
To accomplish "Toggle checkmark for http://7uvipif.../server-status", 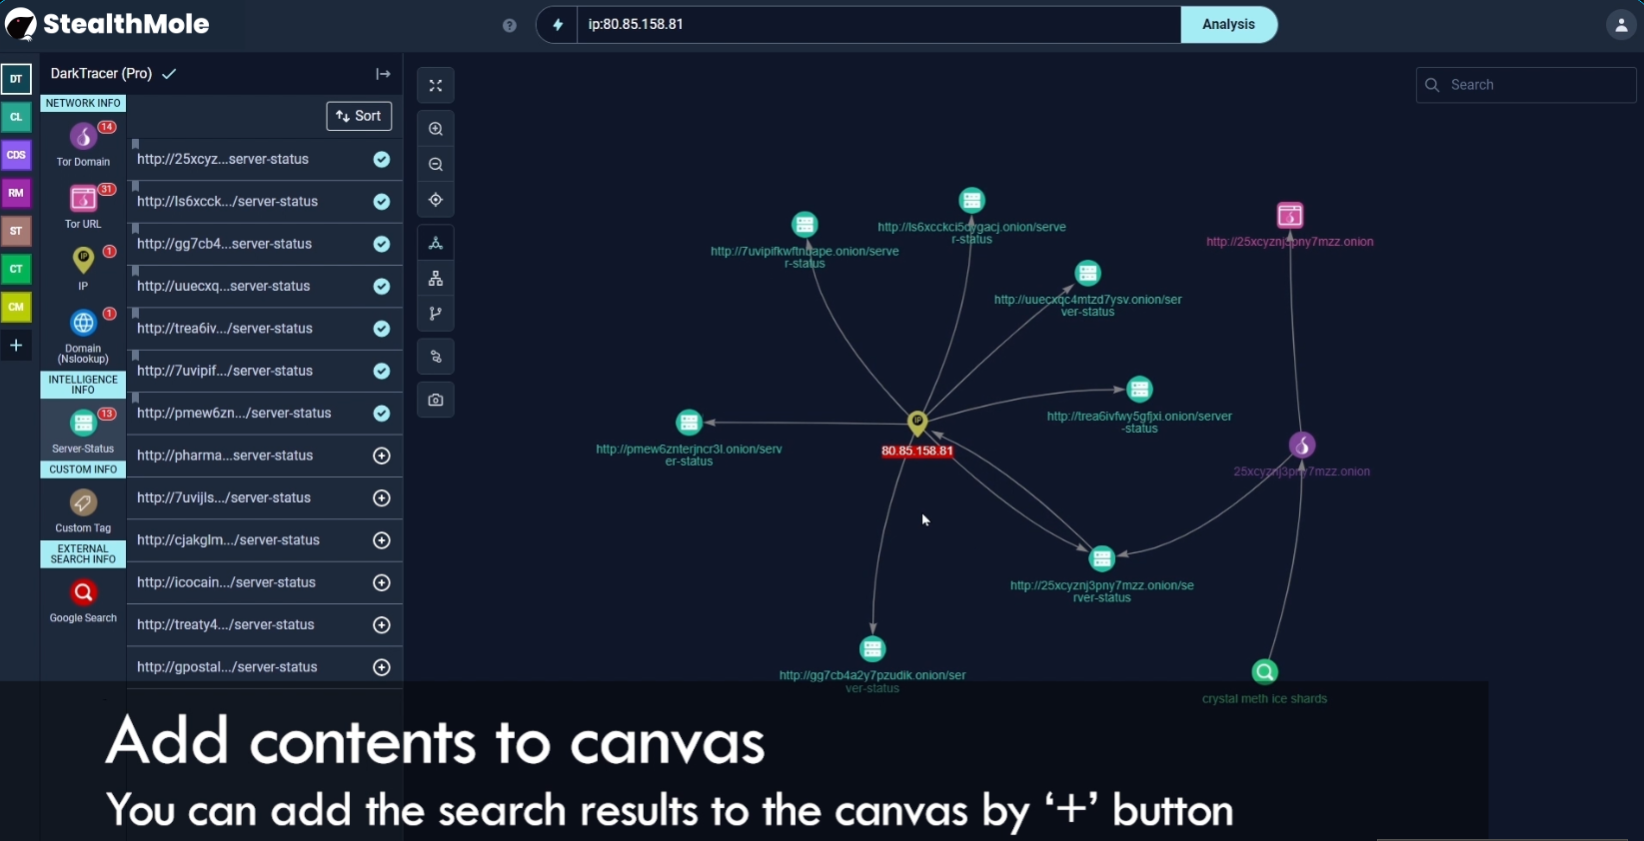I will tap(382, 371).
